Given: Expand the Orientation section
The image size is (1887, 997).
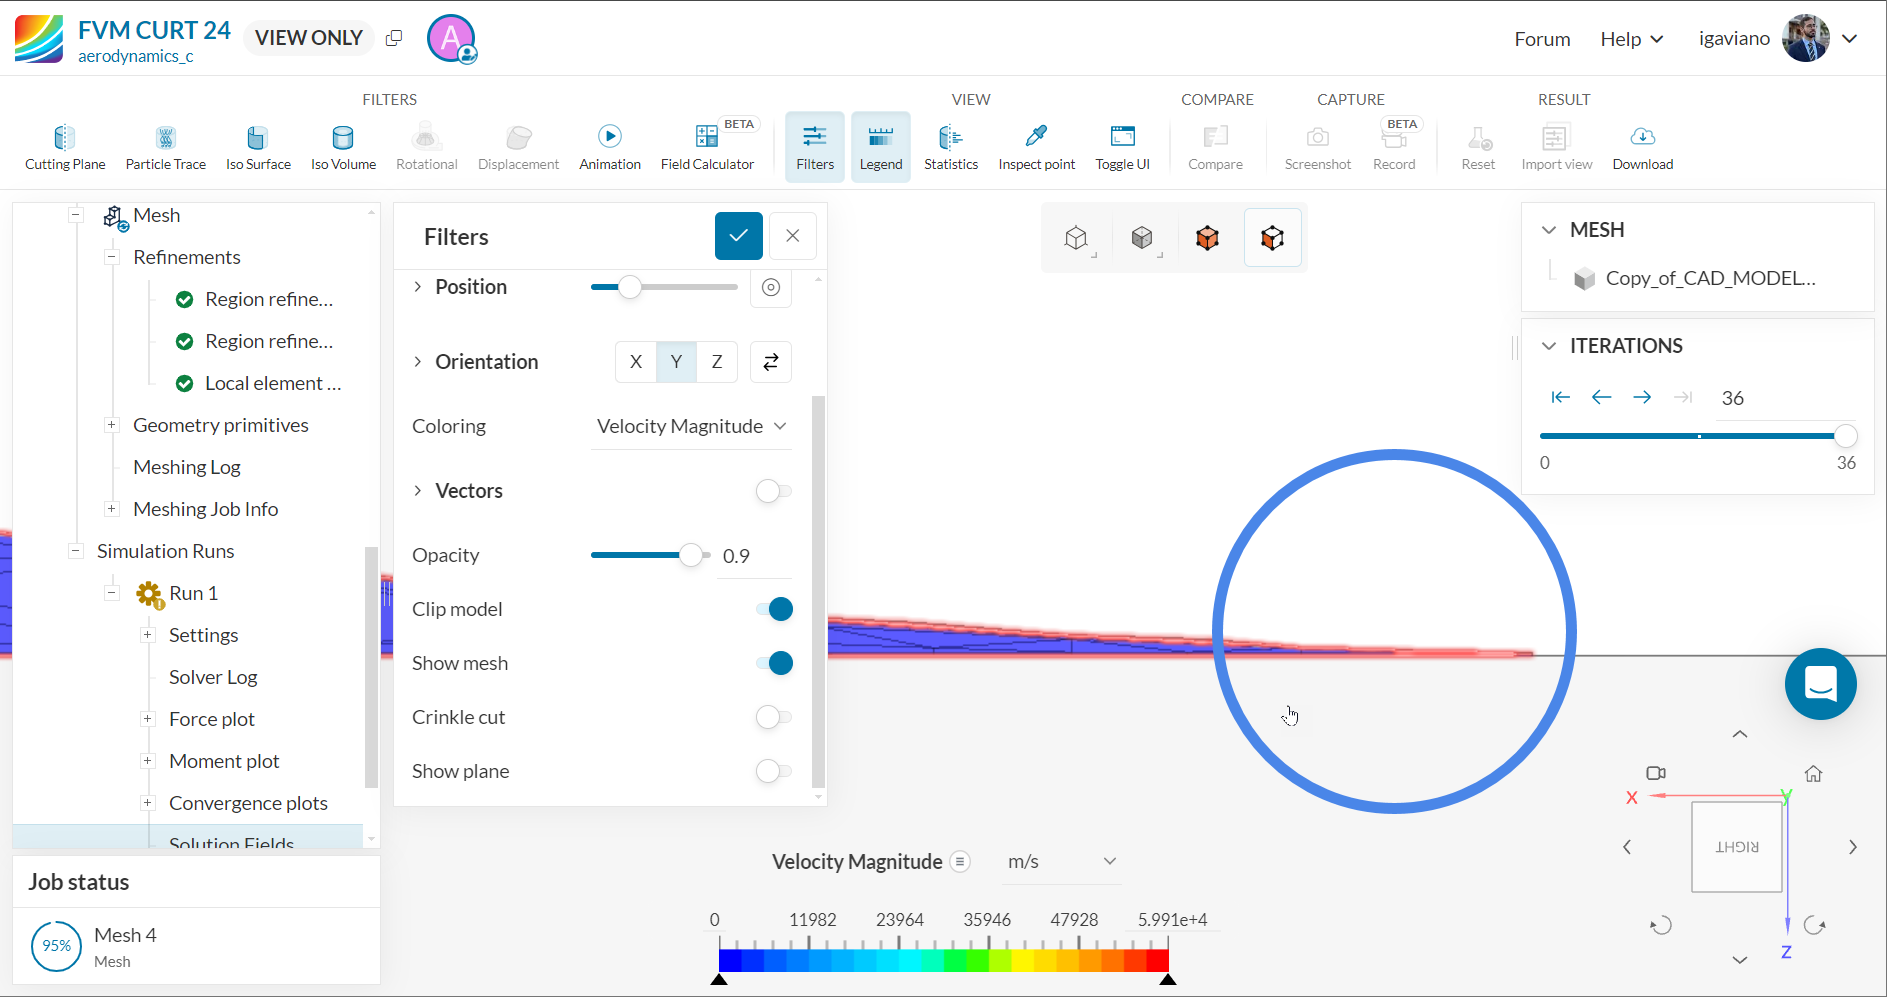Looking at the screenshot, I should [x=418, y=362].
